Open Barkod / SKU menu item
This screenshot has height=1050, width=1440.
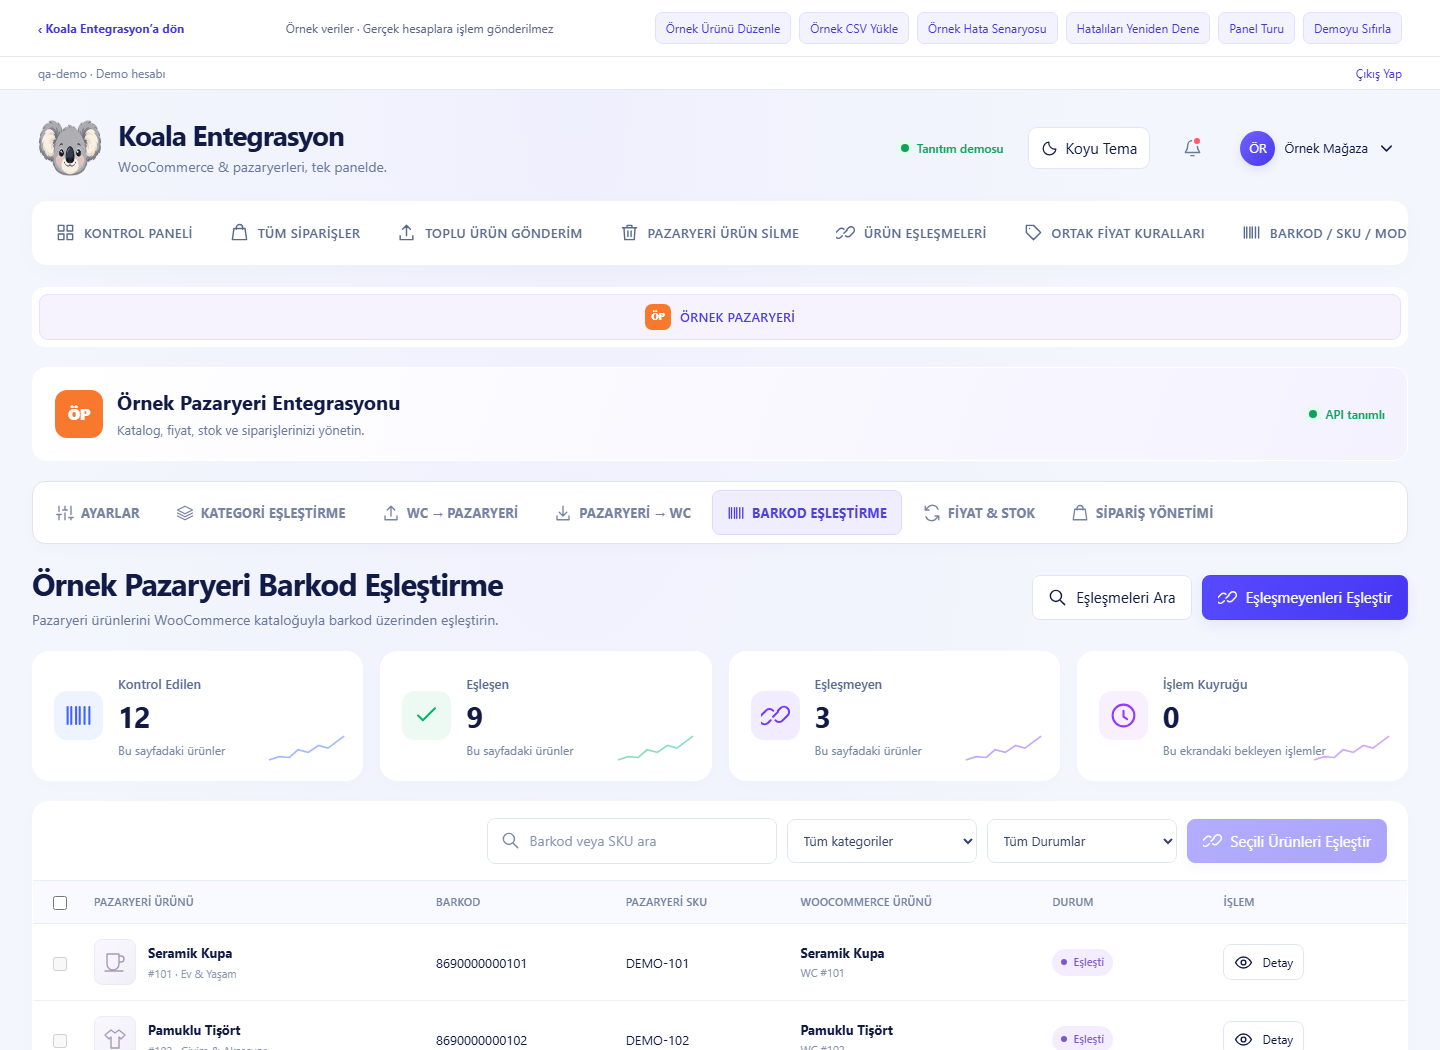pyautogui.click(x=1324, y=233)
